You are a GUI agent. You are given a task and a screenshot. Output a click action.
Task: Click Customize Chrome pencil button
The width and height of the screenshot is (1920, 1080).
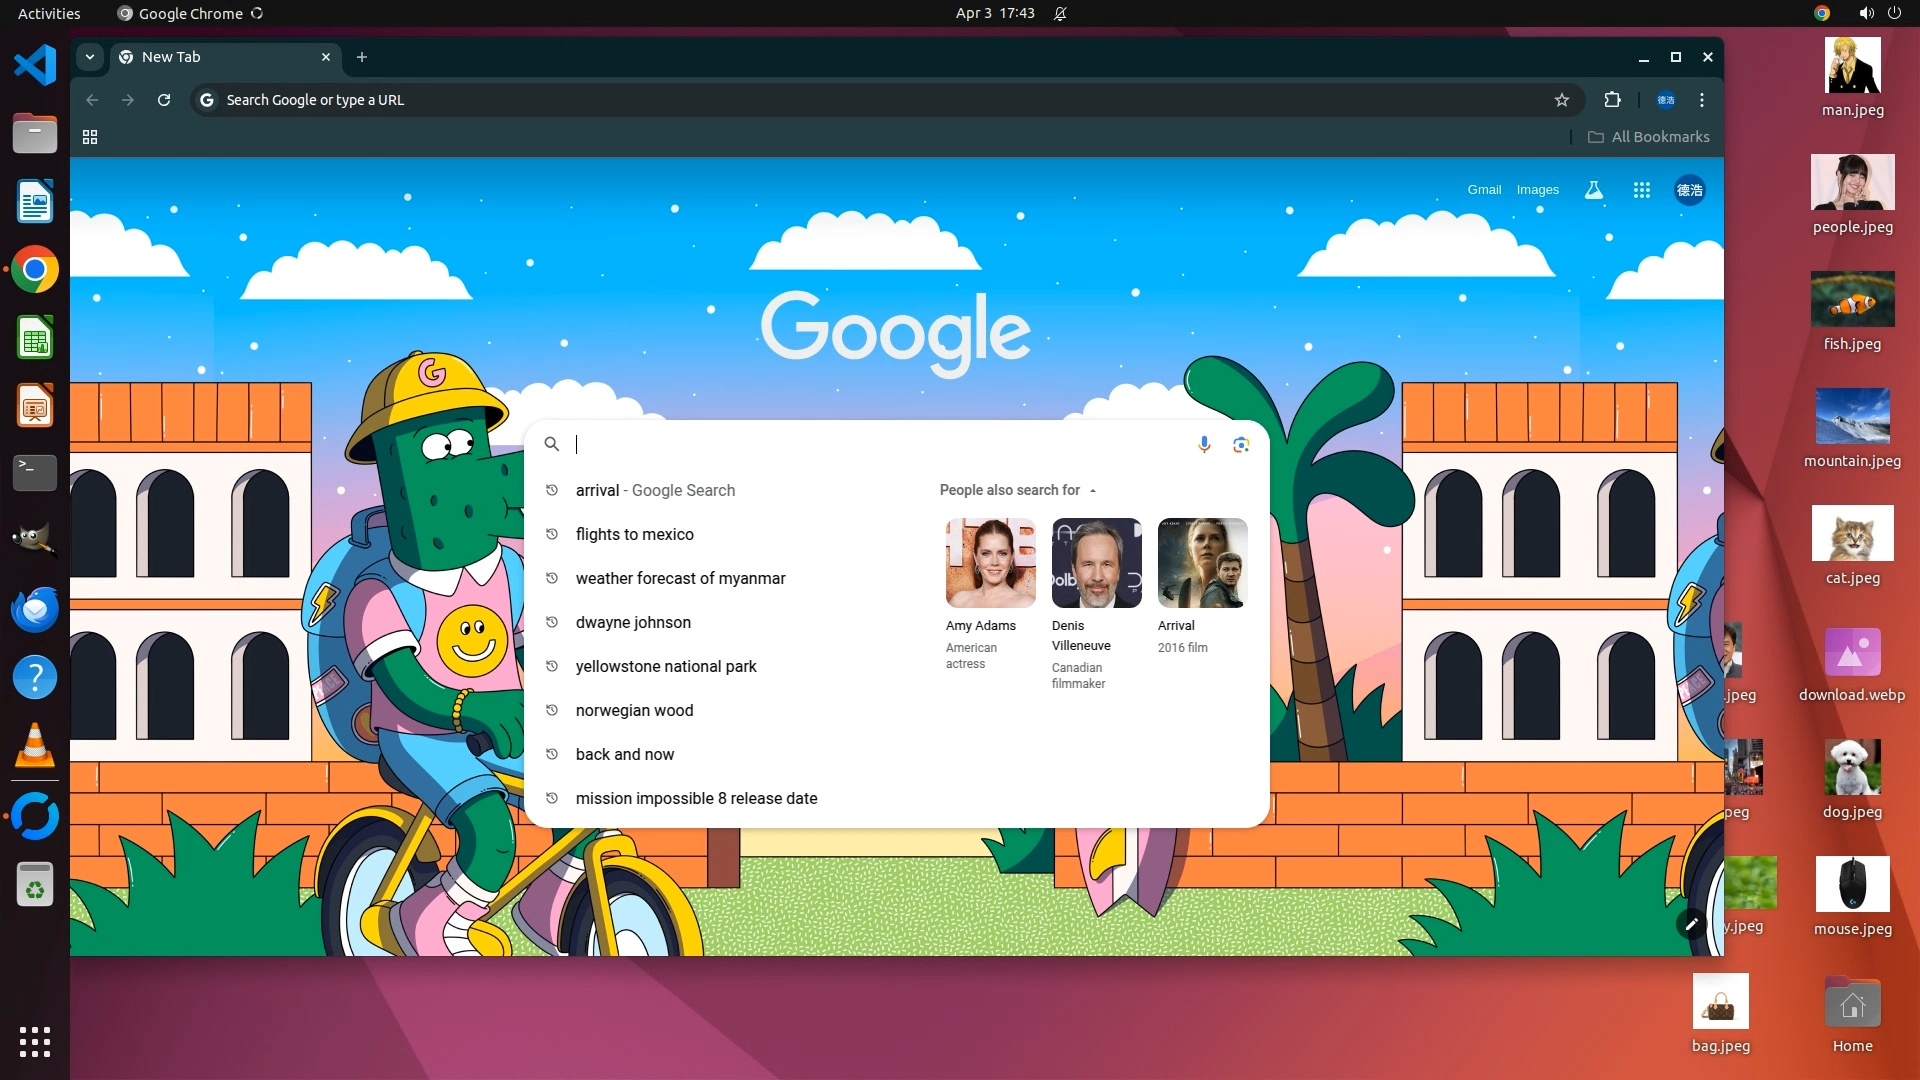coord(1691,924)
